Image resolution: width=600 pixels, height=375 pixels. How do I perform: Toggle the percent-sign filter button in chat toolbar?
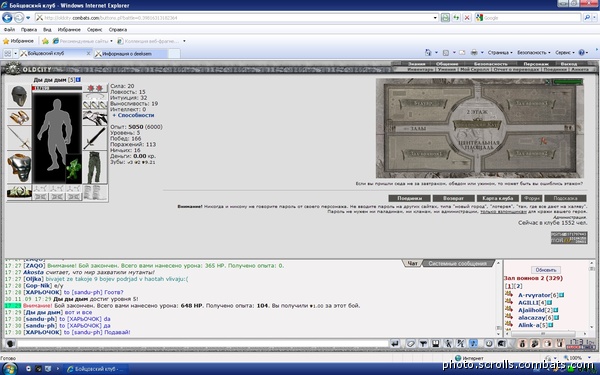461,344
